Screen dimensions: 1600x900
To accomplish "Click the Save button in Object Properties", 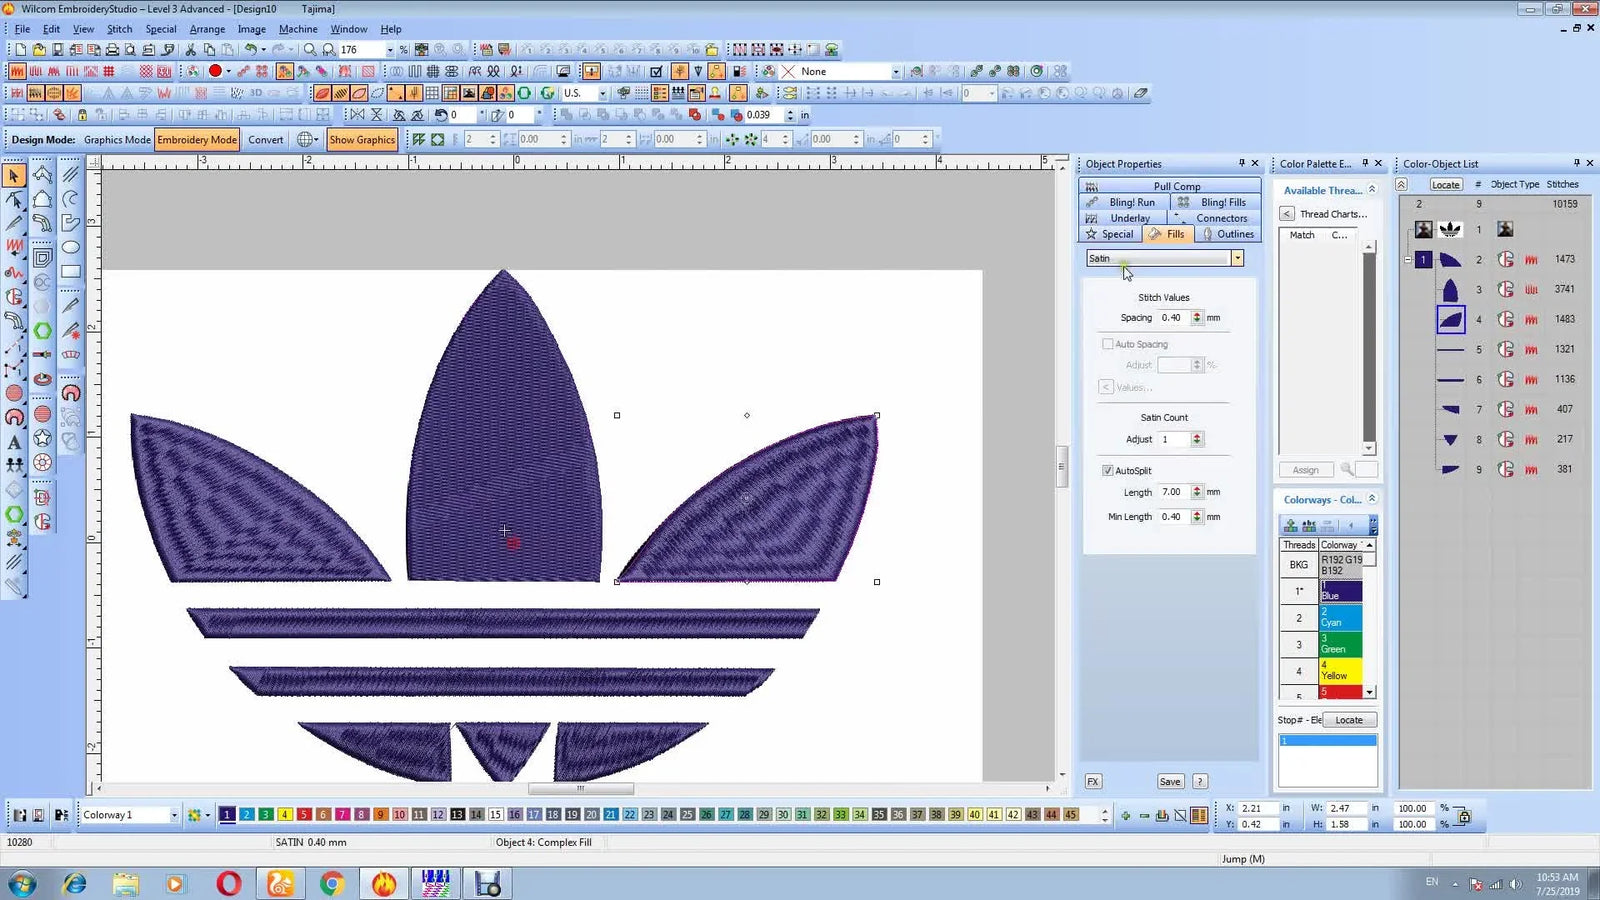I will (1170, 781).
